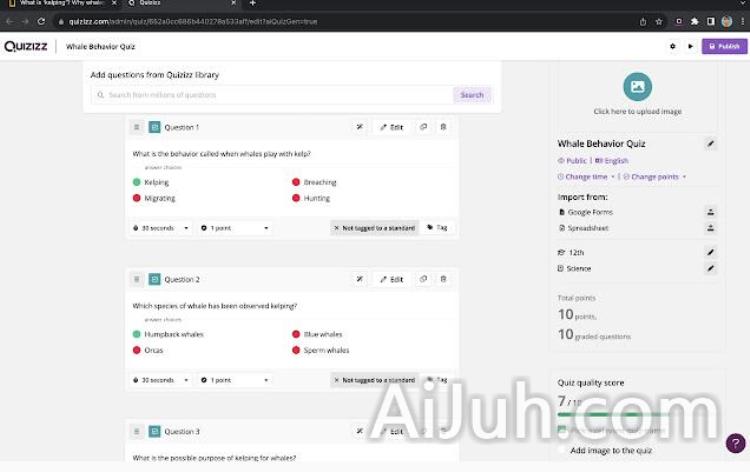The width and height of the screenshot is (750, 472).
Task: Select the Breaching answer choice
Action: (314, 182)
